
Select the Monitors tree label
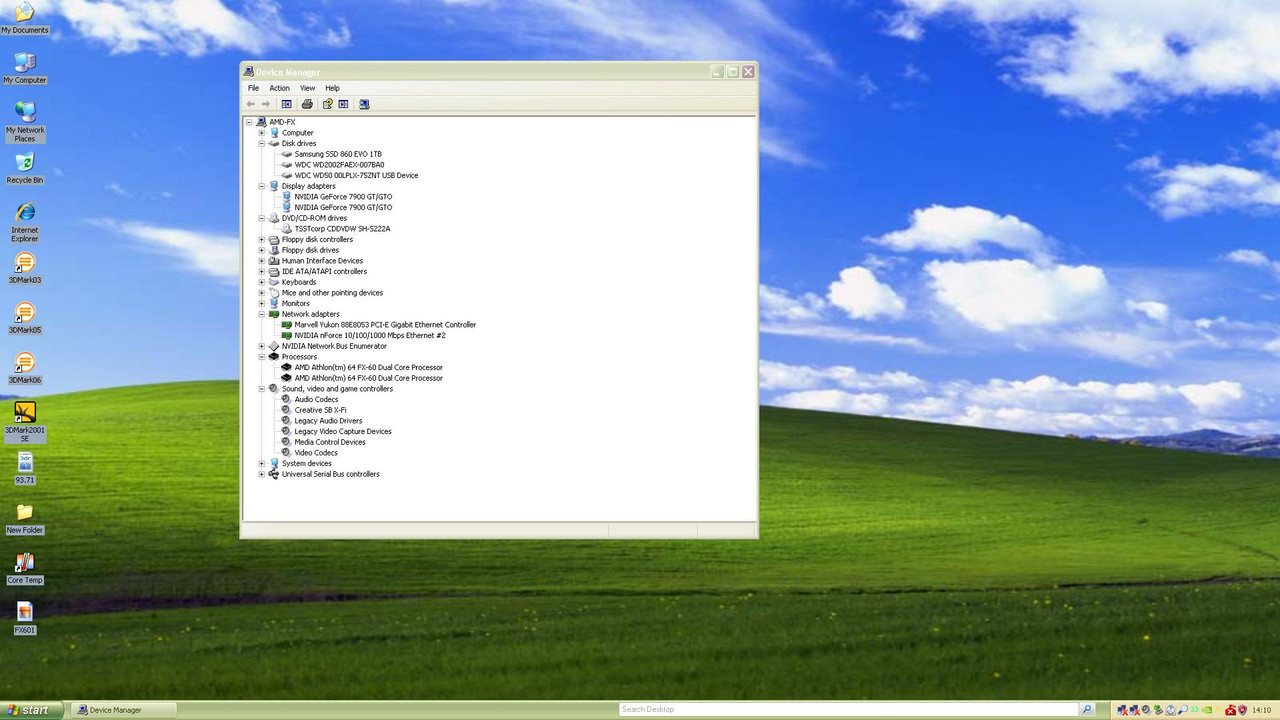[296, 304]
